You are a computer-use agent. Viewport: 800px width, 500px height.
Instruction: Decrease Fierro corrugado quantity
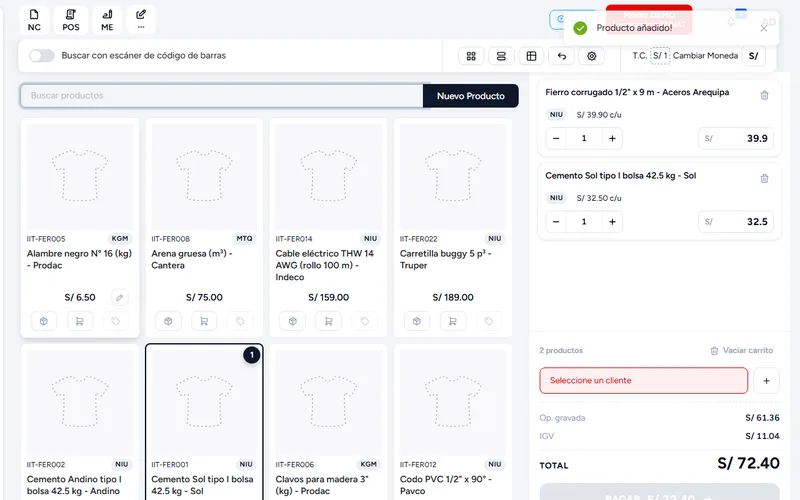point(556,138)
